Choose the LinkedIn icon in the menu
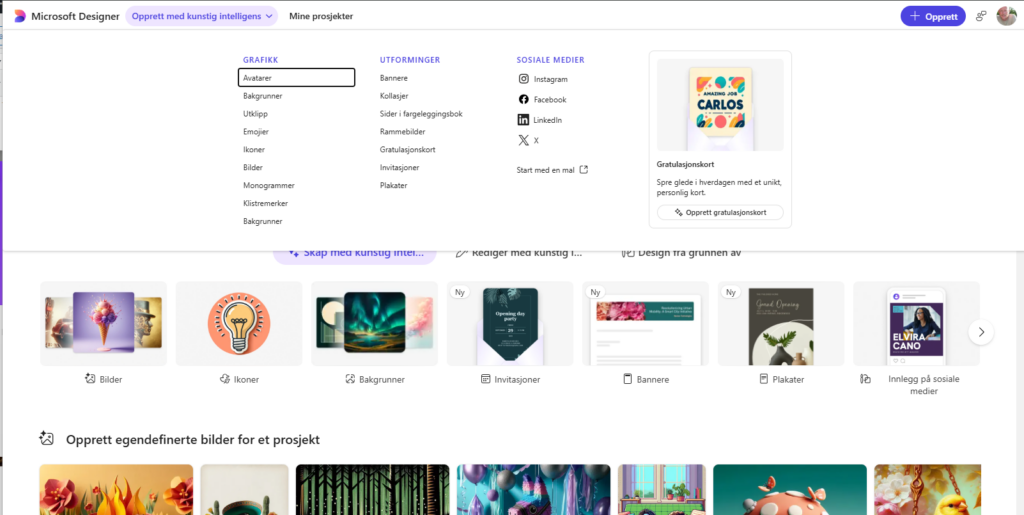1024x515 pixels. [523, 120]
